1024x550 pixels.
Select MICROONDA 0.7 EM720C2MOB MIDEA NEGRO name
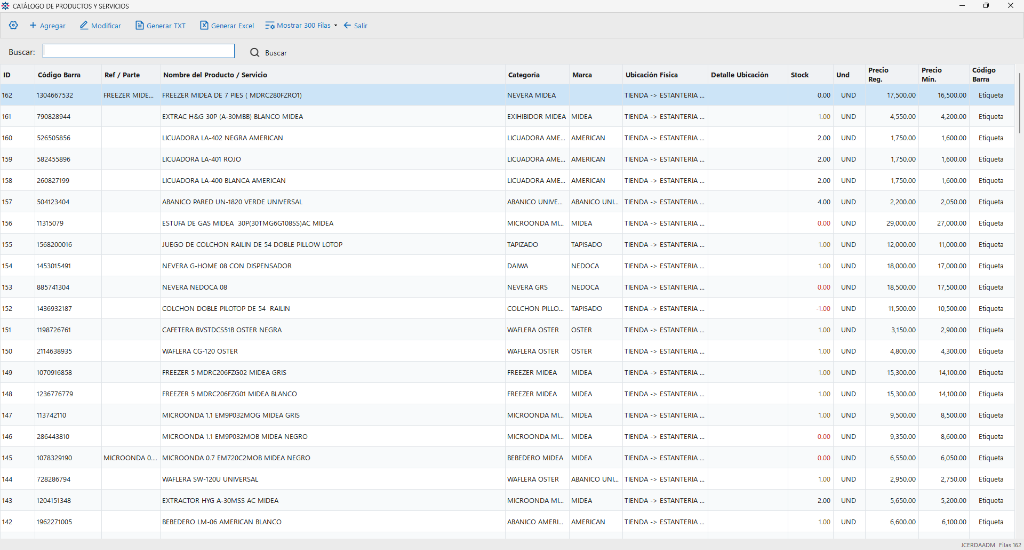tap(236, 458)
